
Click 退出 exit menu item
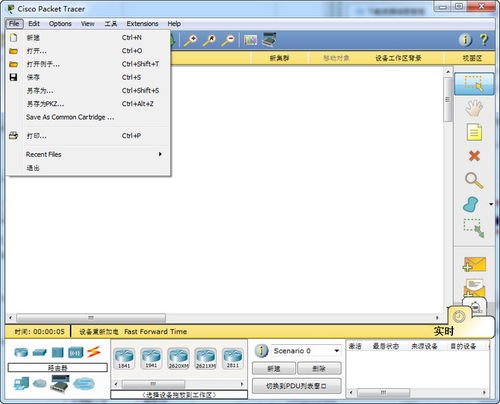[x=88, y=168]
